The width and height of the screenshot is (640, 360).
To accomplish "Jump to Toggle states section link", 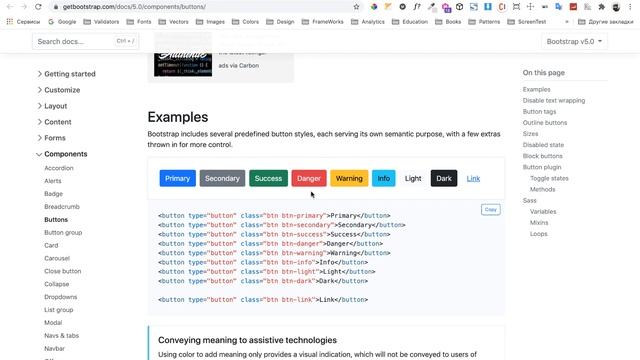I will pyautogui.click(x=549, y=178).
